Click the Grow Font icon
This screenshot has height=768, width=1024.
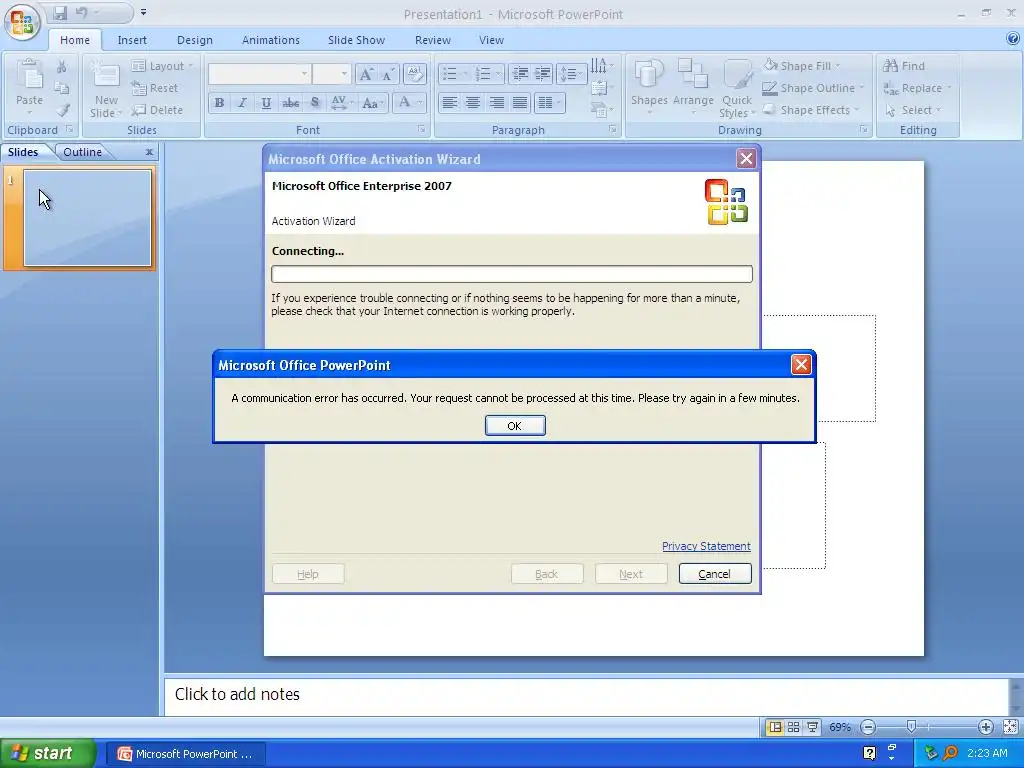(366, 74)
